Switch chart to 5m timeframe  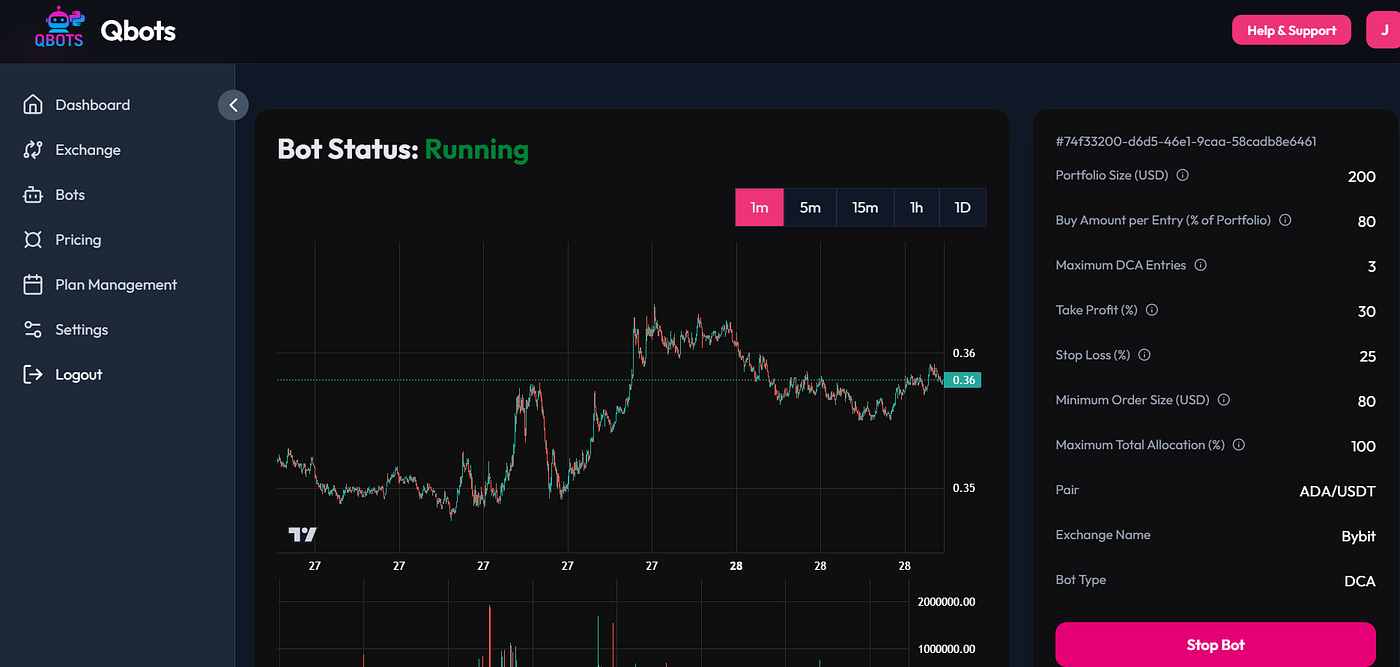810,208
